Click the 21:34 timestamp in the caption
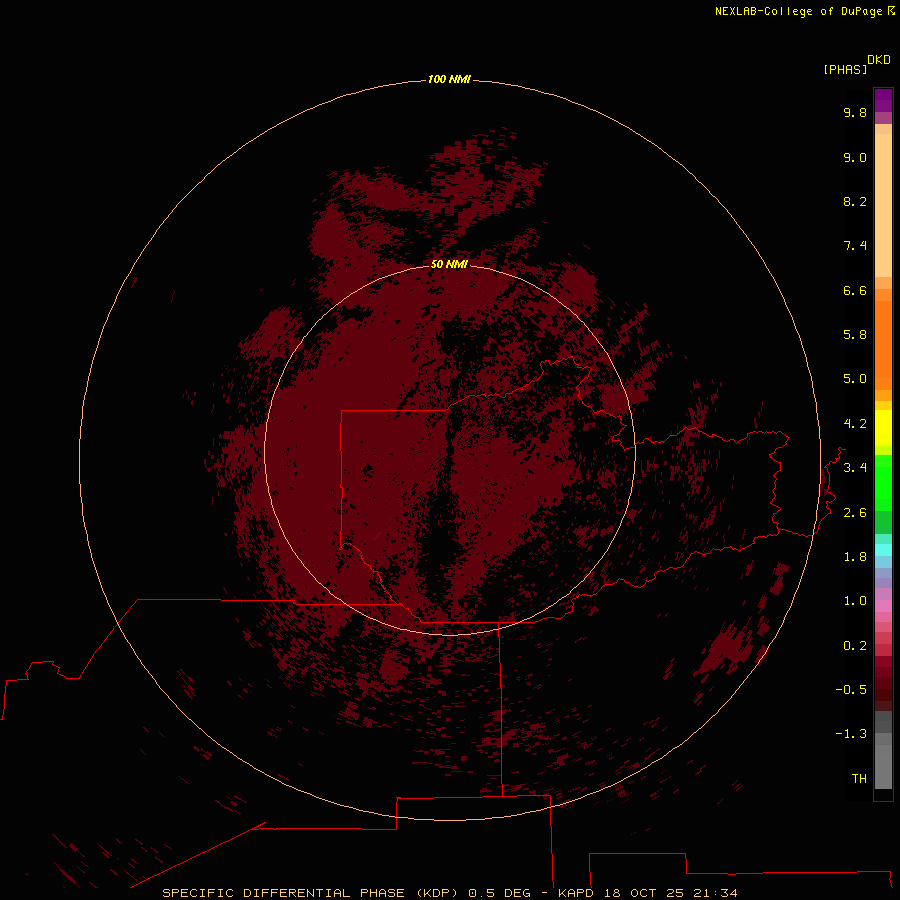Screen dimensions: 900x900 point(715,893)
